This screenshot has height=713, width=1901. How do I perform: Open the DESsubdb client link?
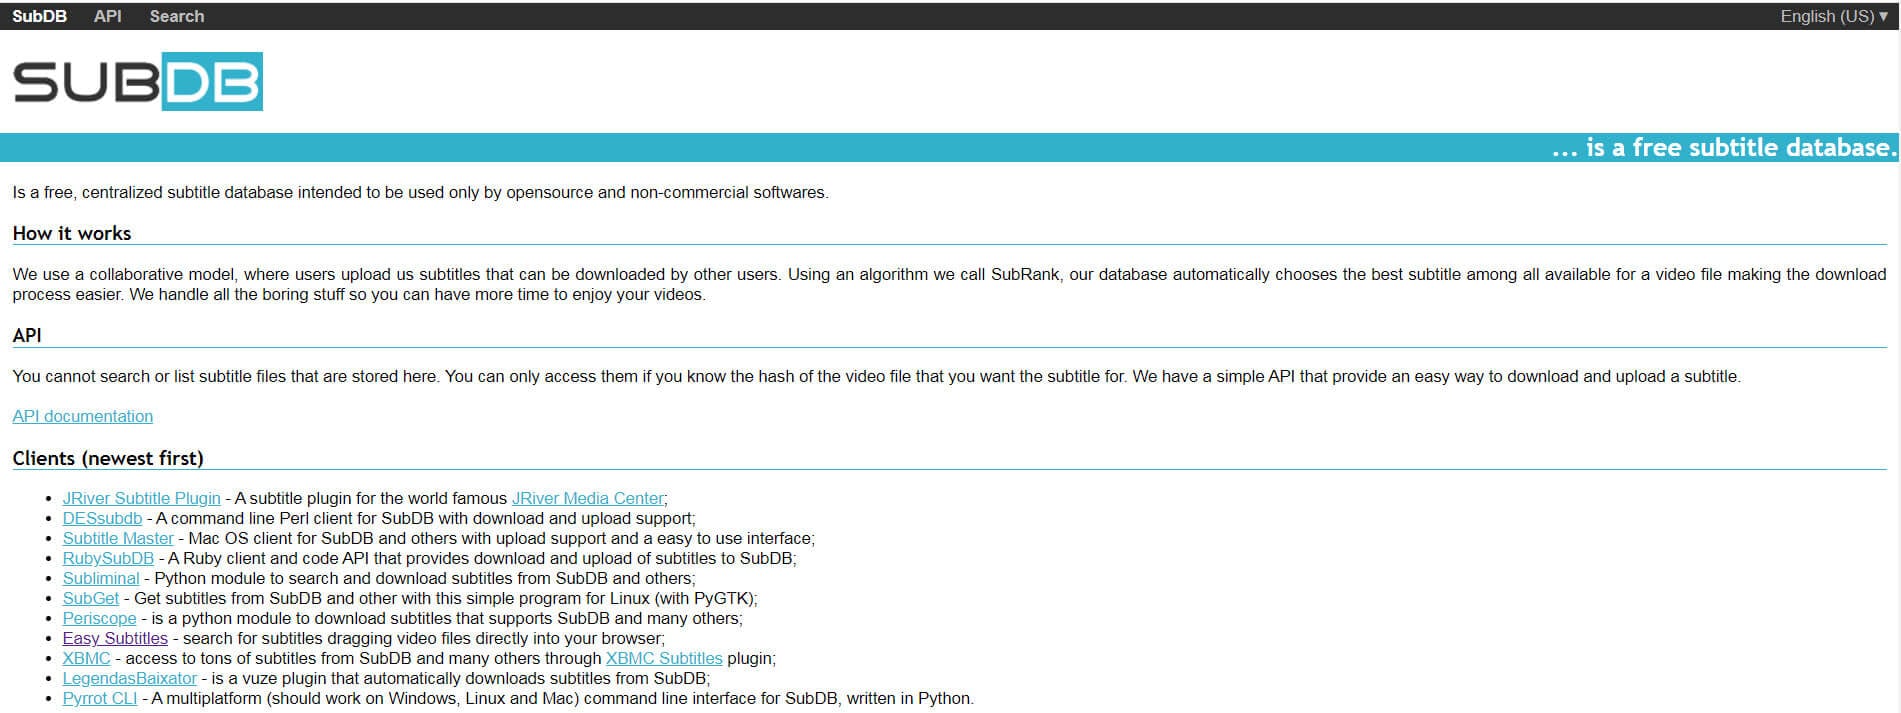[x=102, y=518]
